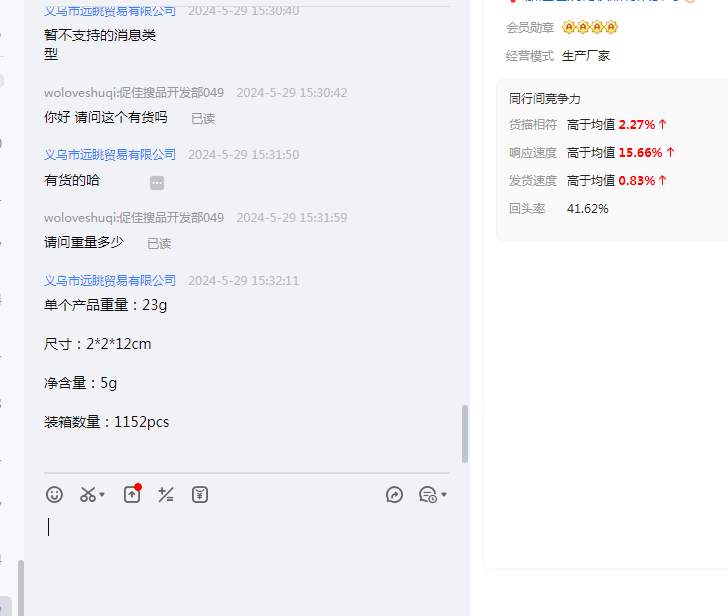The height and width of the screenshot is (616, 728).
Task: Click message 暂不支持的消息类型
Action: click(x=100, y=45)
